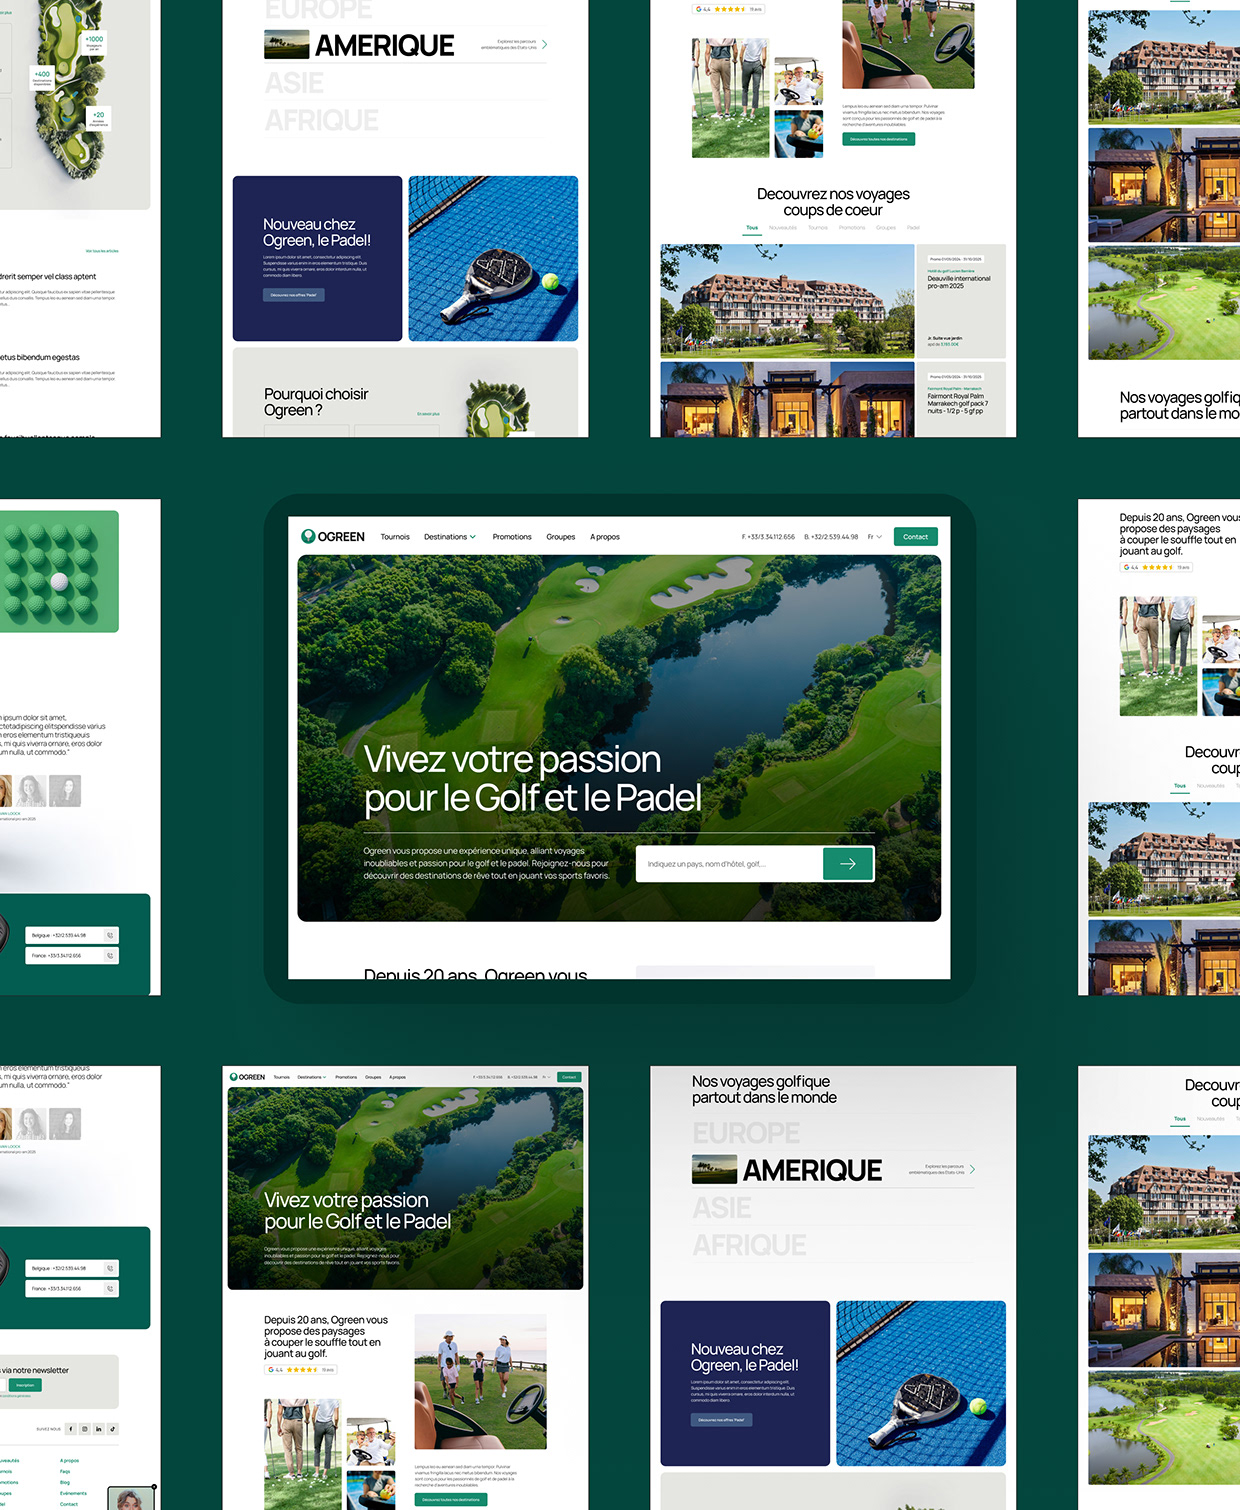Click the Contact button in the navbar

[914, 536]
